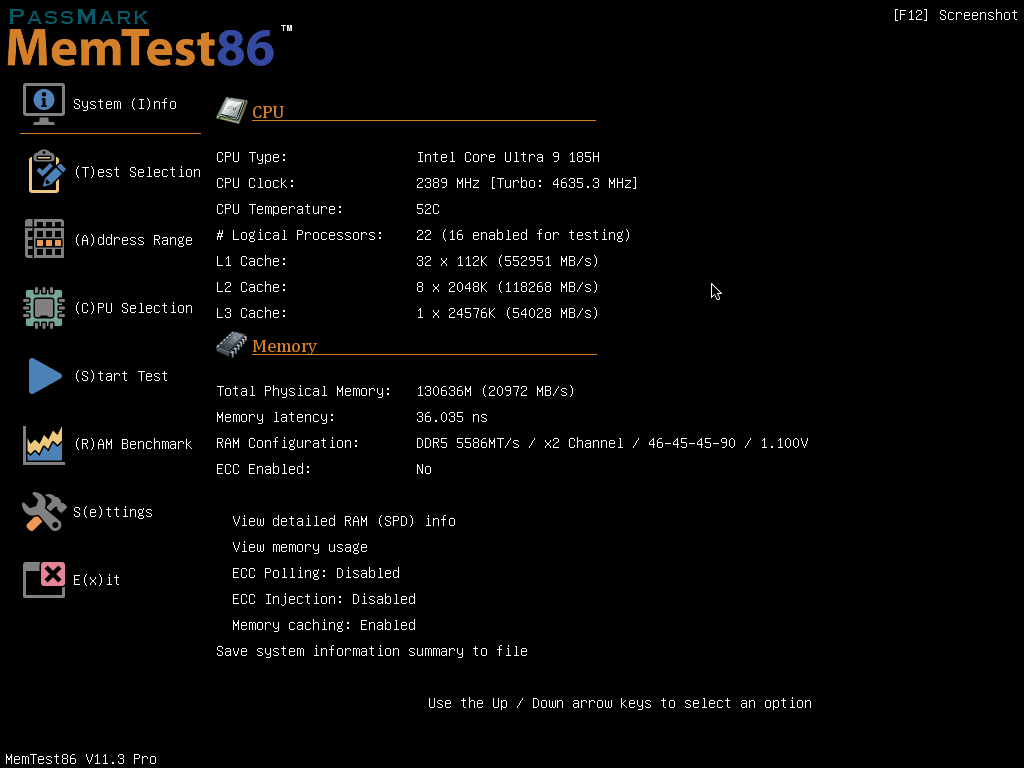Open Settings wrench and screwdriver icon

pyautogui.click(x=44, y=512)
